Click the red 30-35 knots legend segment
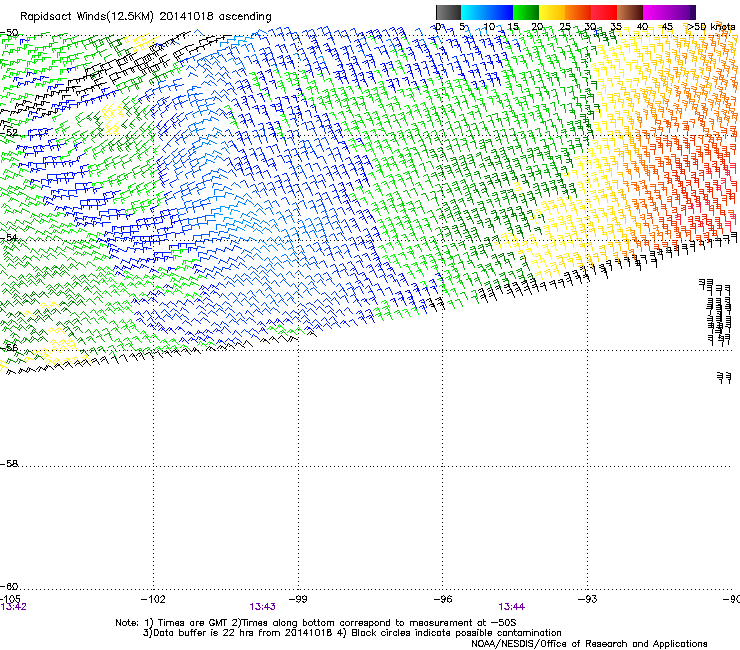The image size is (740, 650). pos(604,12)
